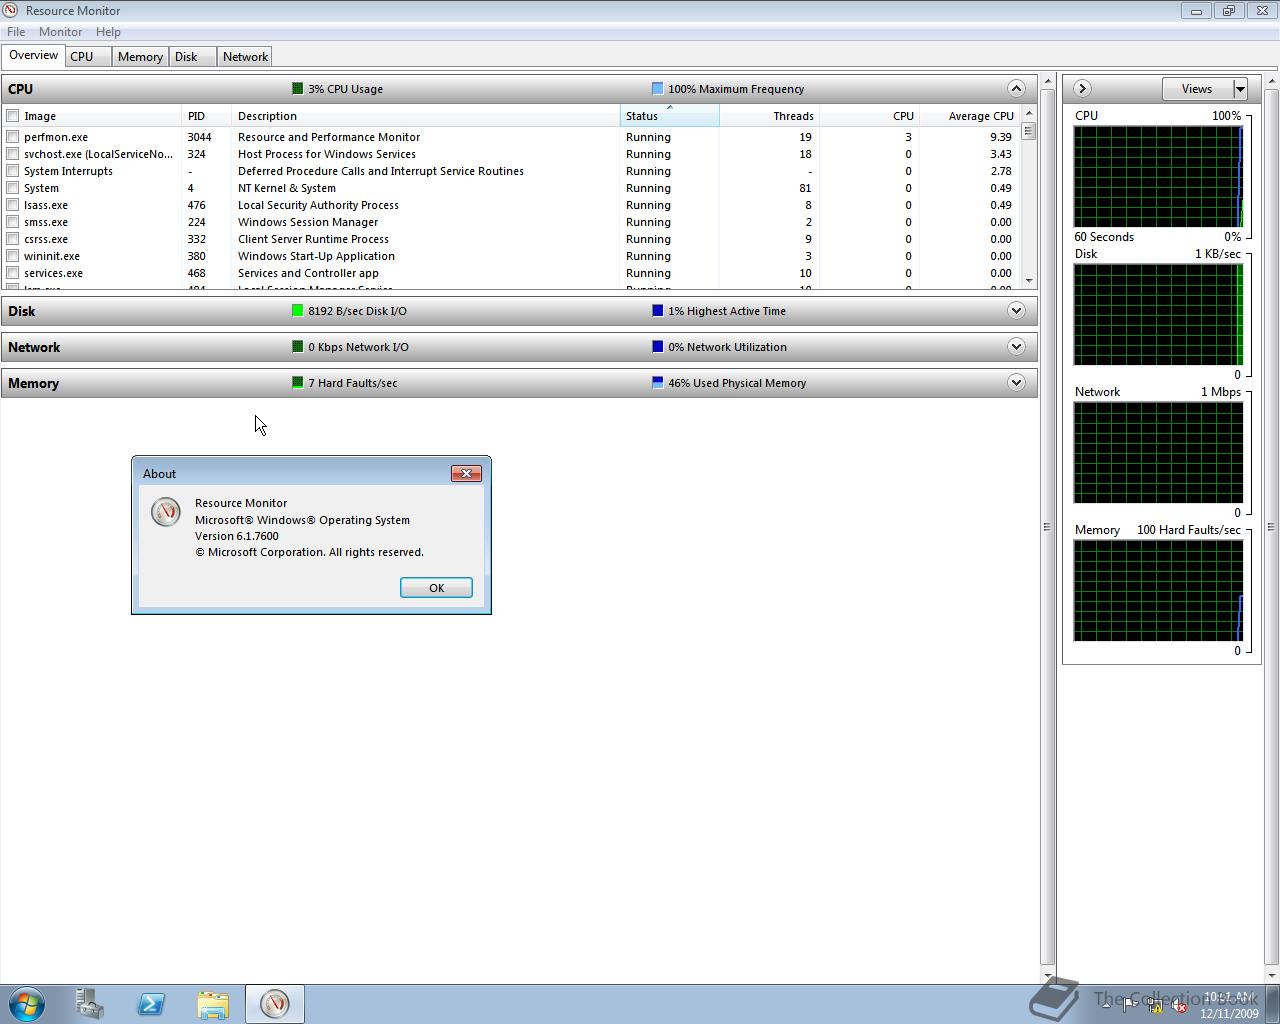Click the Highest Active Time blue indicator
Image resolution: width=1280 pixels, height=1024 pixels.
click(x=657, y=310)
